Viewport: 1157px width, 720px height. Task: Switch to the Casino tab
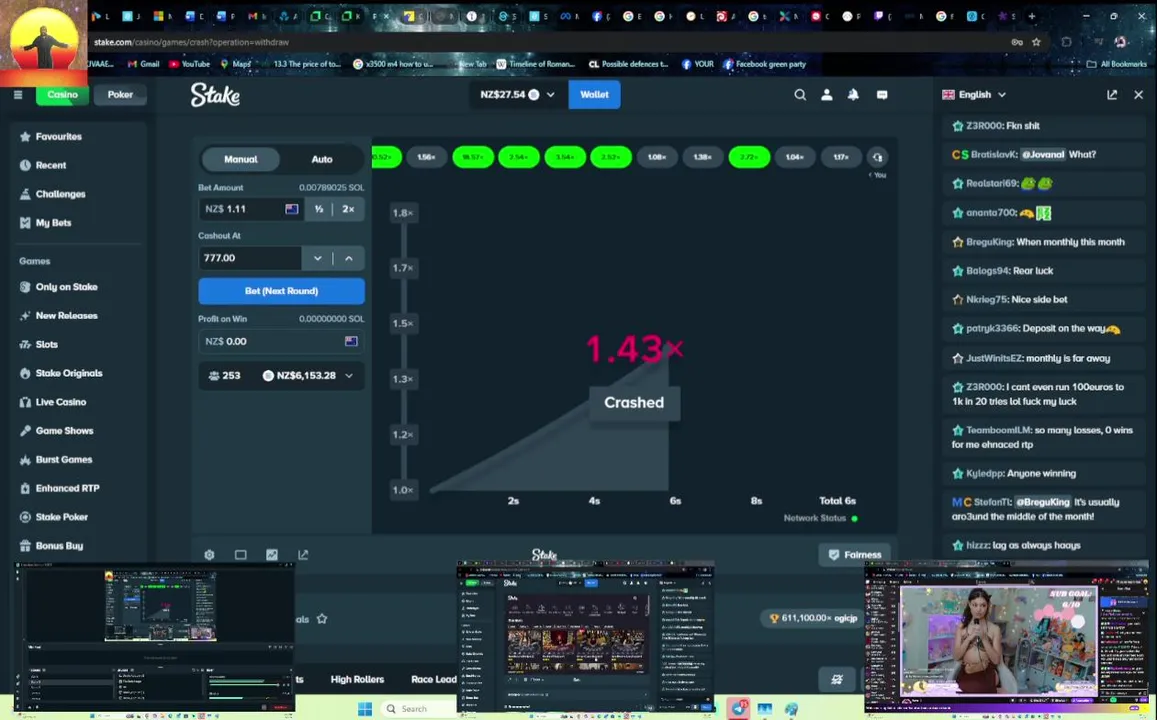pos(62,94)
